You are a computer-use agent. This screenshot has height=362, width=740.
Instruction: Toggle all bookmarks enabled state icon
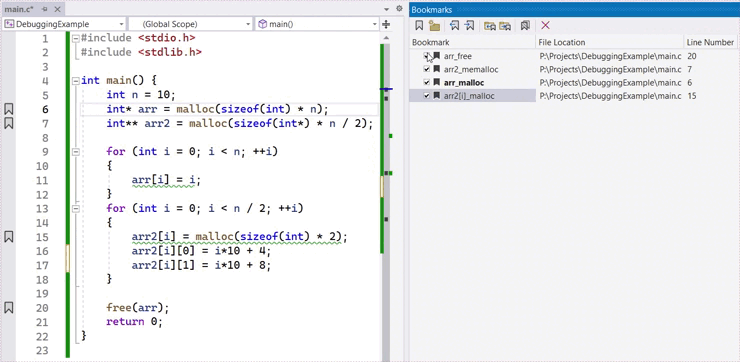(x=525, y=25)
